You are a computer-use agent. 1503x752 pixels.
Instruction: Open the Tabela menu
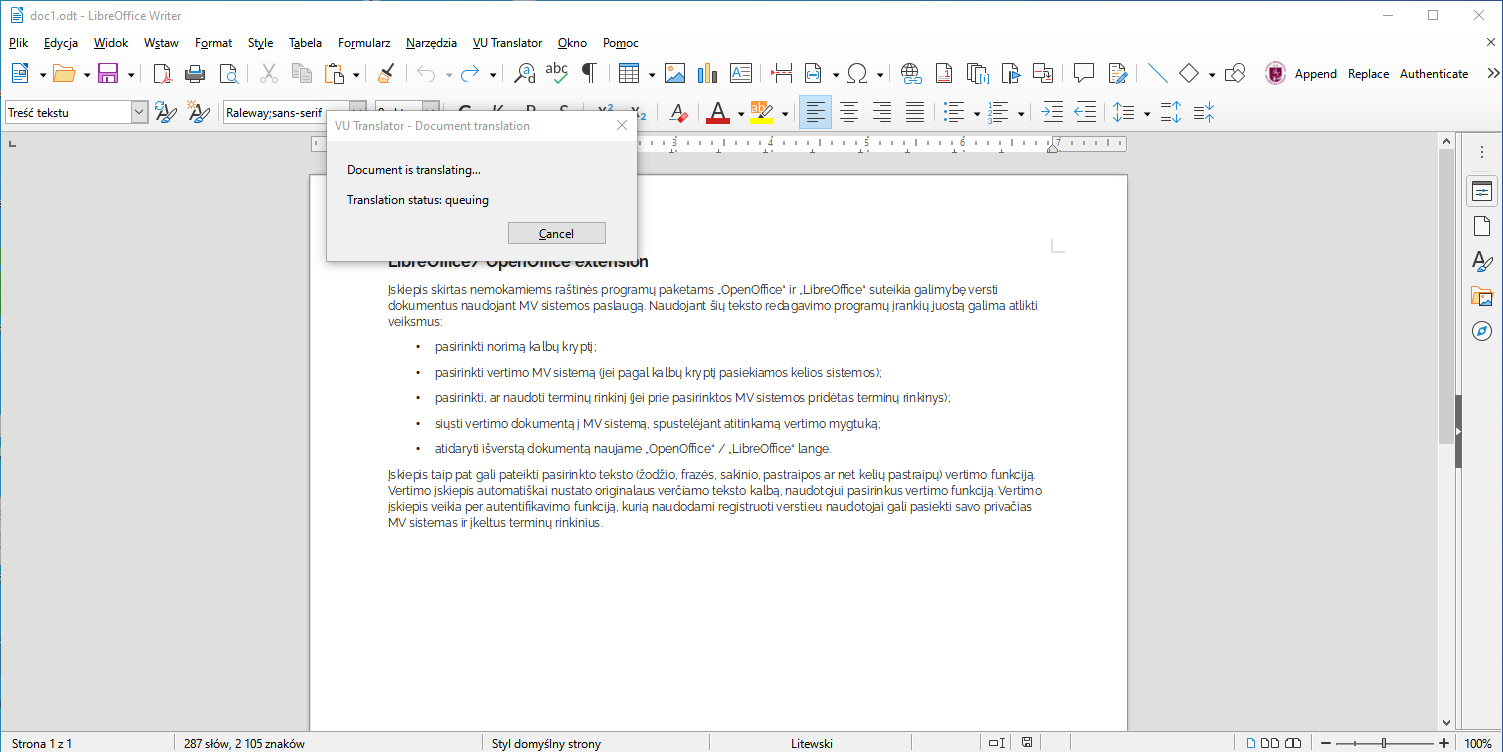[305, 43]
